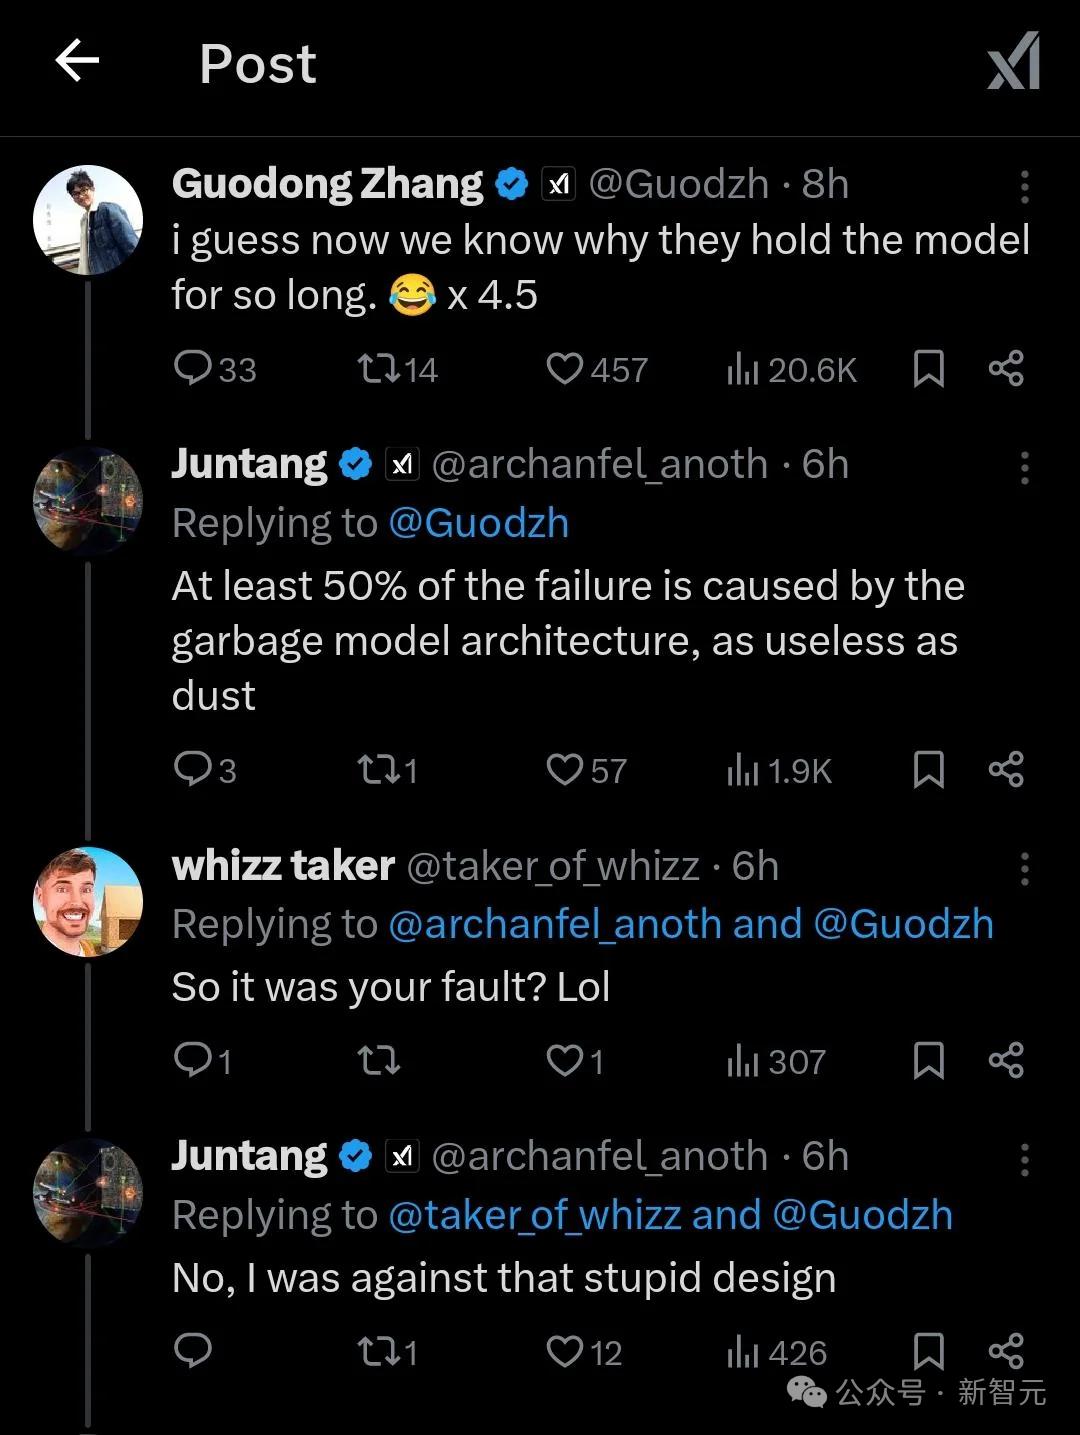Viewport: 1080px width, 1435px height.
Task: Like Juntang's reply with 57 likes
Action: pos(565,770)
